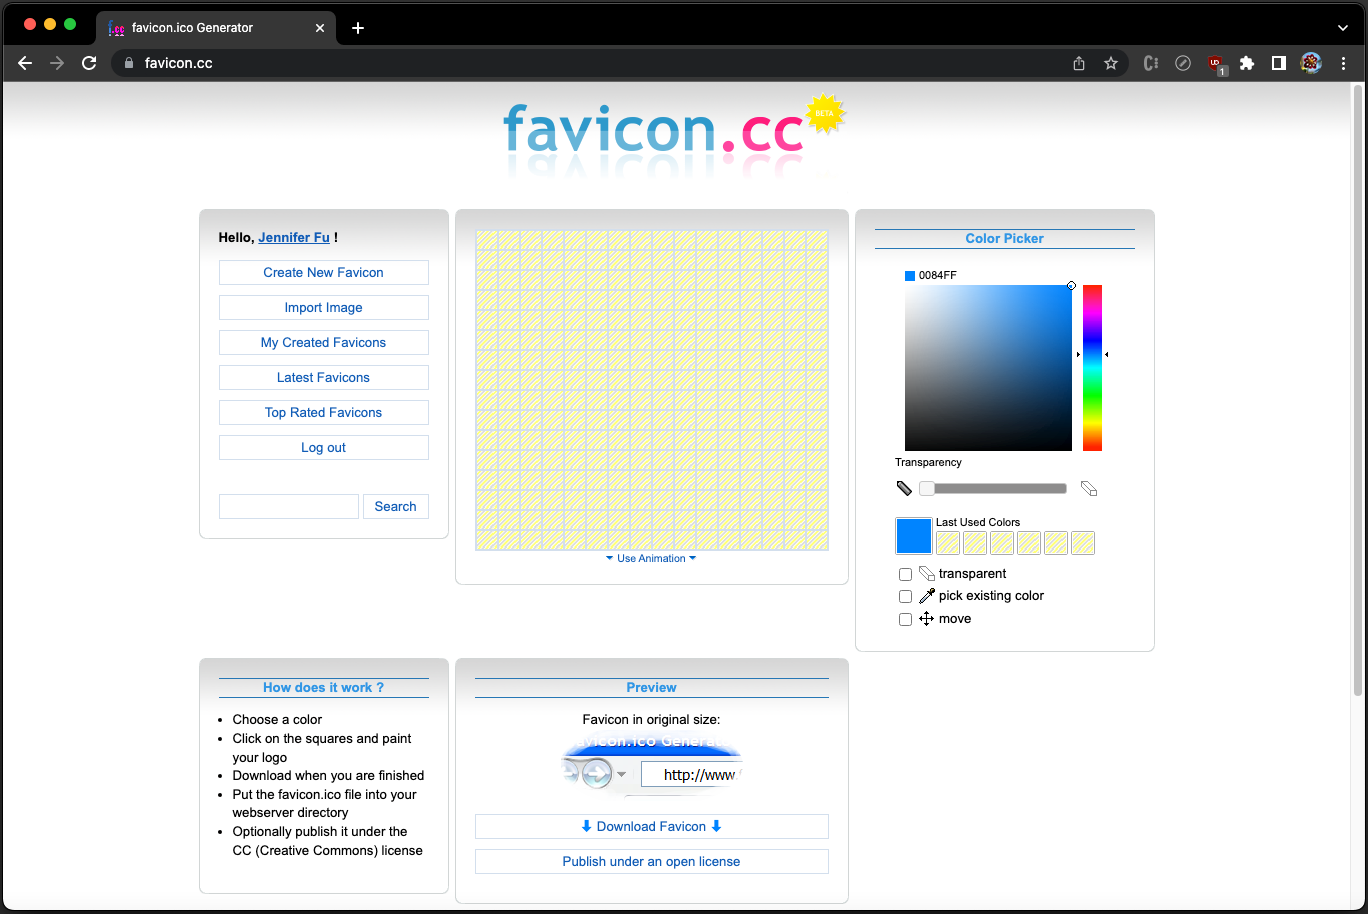Expand the left arrow beside Use Animation
The image size is (1368, 914).
611,558
